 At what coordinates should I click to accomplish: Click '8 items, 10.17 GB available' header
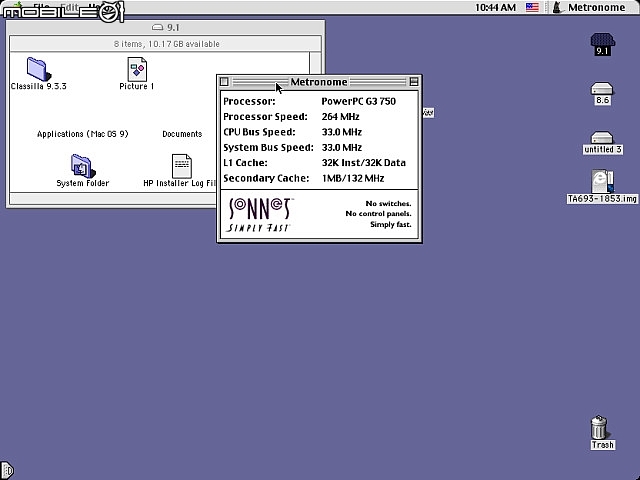pos(167,44)
